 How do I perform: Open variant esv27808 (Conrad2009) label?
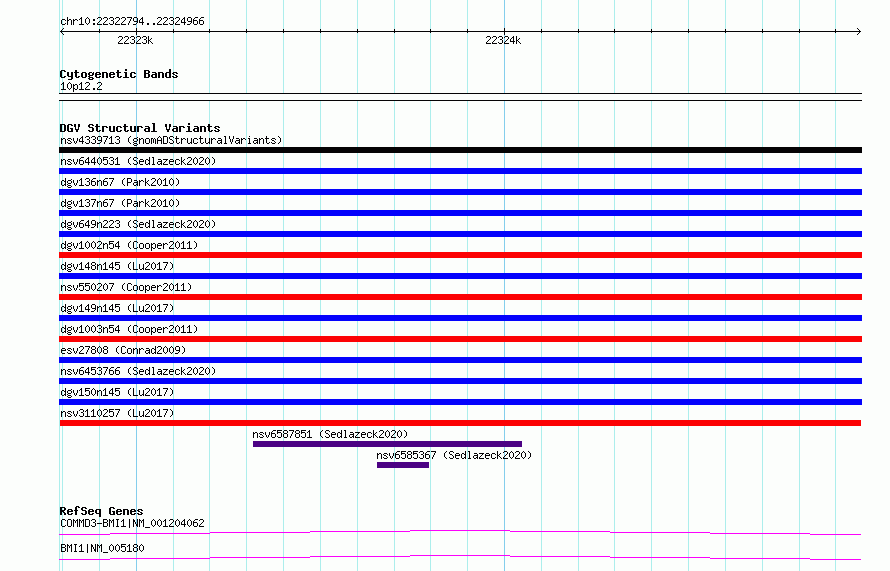click(x=123, y=350)
